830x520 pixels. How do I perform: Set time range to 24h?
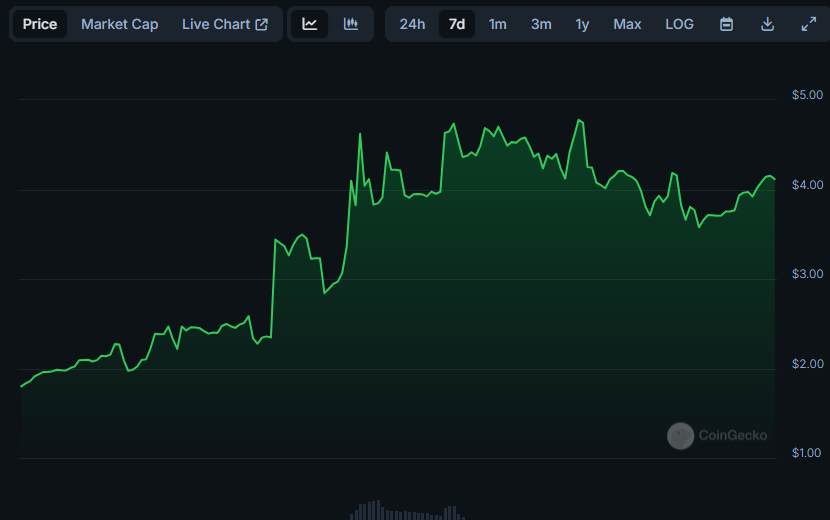tap(412, 24)
